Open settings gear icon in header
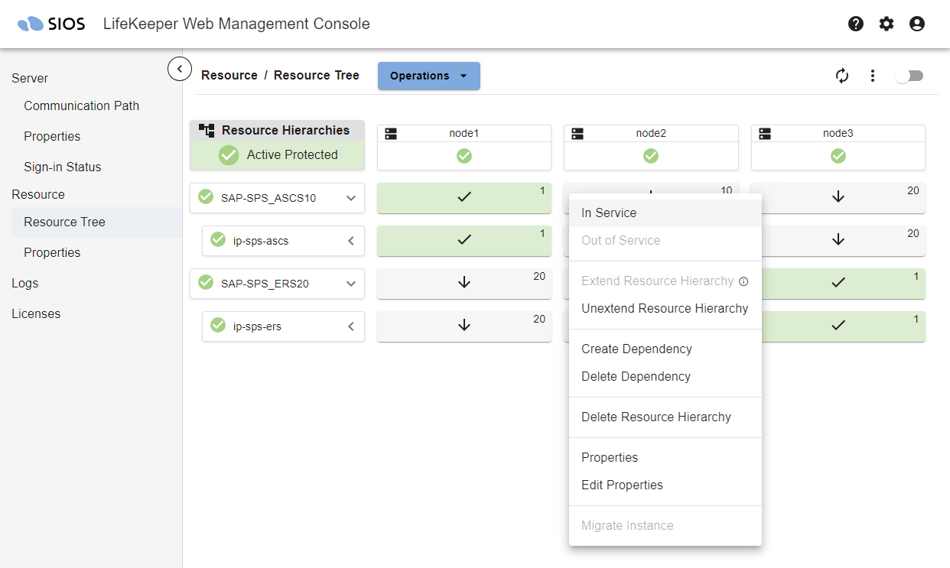Image resolution: width=950 pixels, height=568 pixels. [x=886, y=24]
